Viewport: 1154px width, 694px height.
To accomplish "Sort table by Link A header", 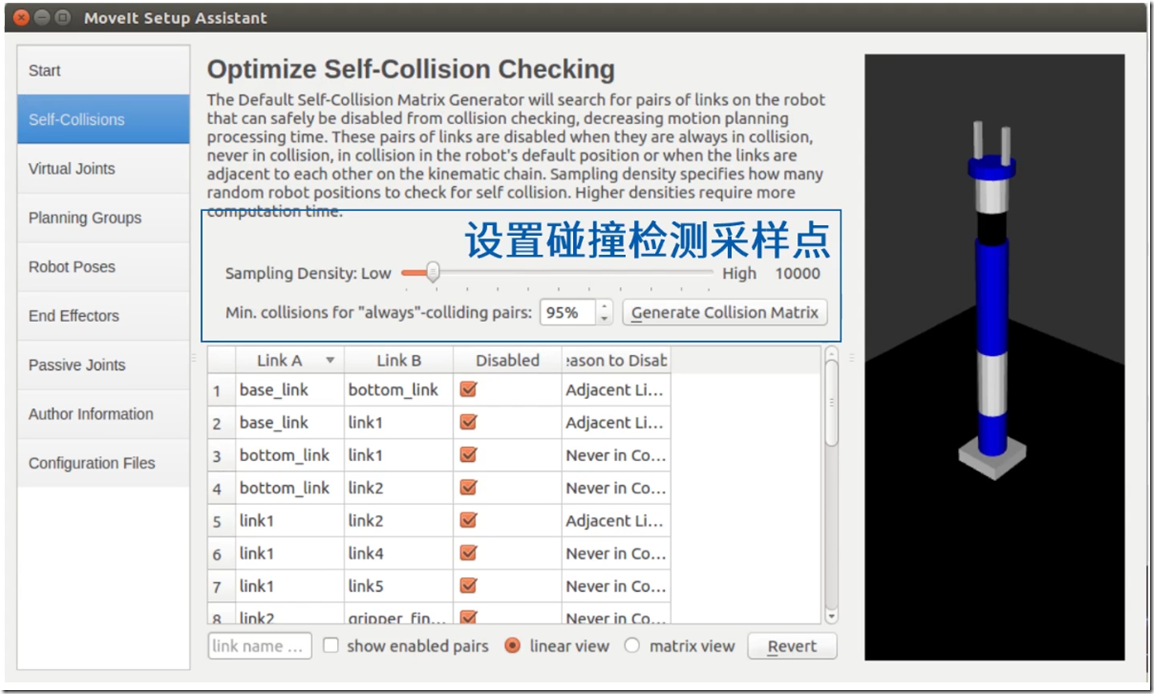I will (x=289, y=360).
